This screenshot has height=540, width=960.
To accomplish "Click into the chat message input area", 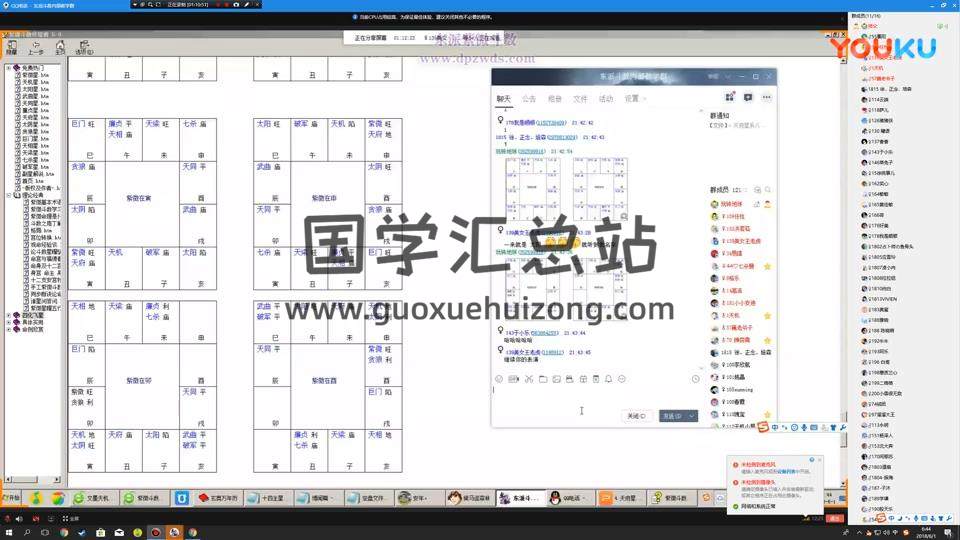I will 590,397.
